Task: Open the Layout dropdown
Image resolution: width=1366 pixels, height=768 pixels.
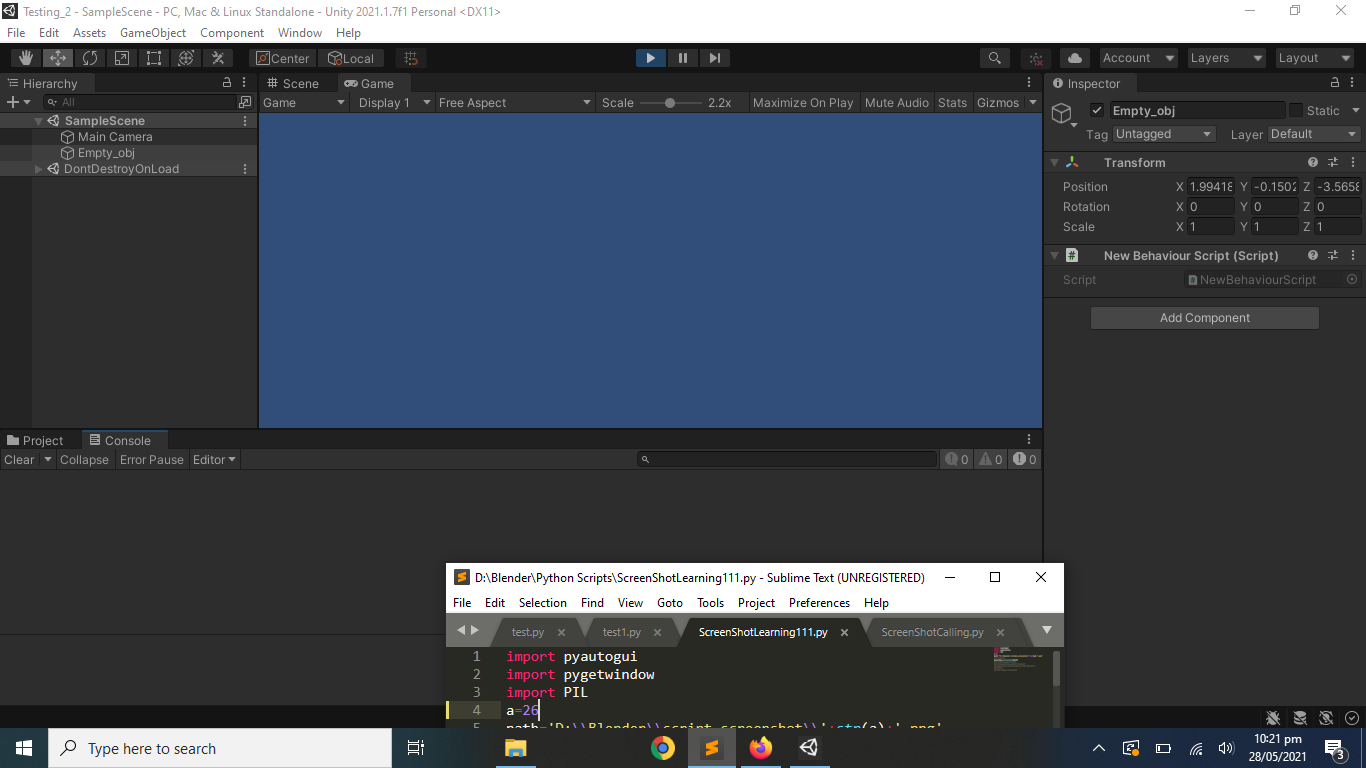Action: pos(1314,58)
